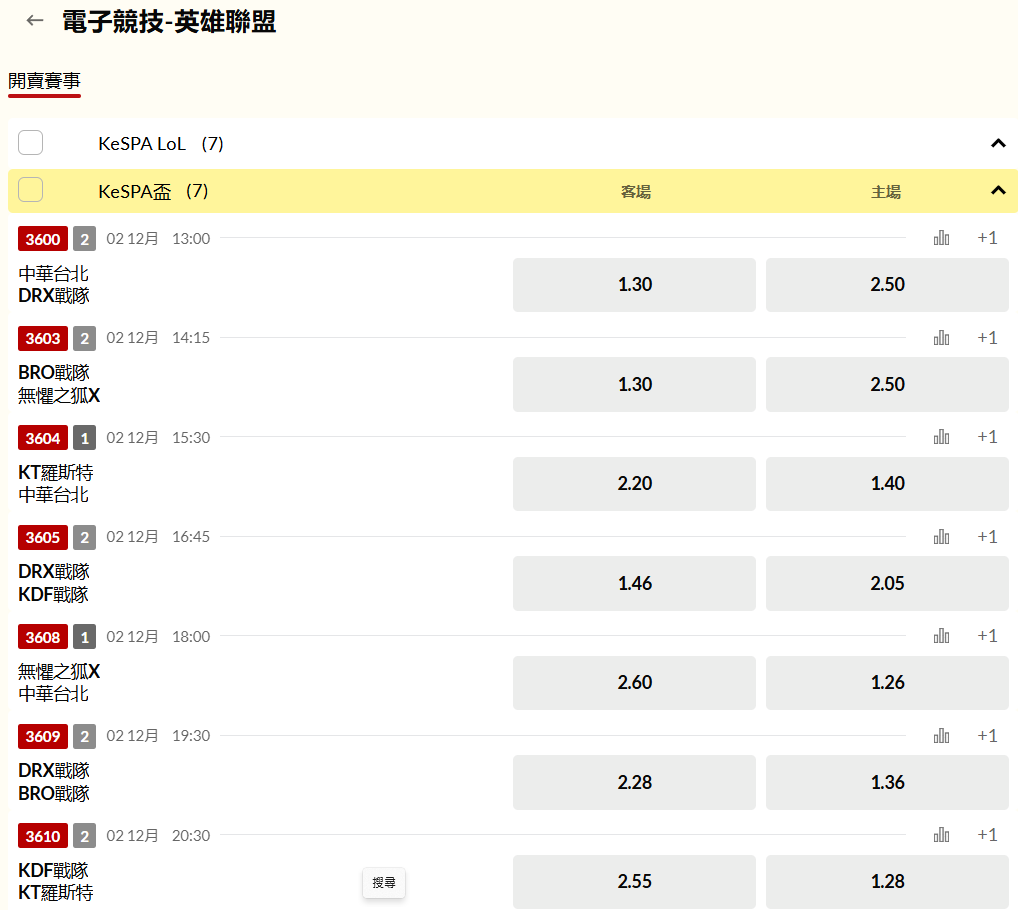Expand +1 more bets for match 3604
Viewport: 1018px width, 910px height.
[x=987, y=437]
